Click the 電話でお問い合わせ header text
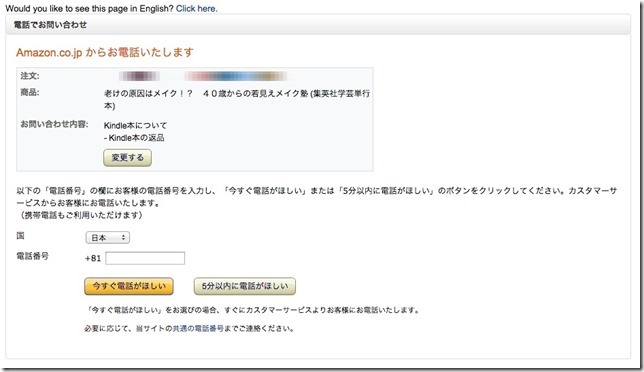This screenshot has width=644, height=372. click(x=50, y=25)
